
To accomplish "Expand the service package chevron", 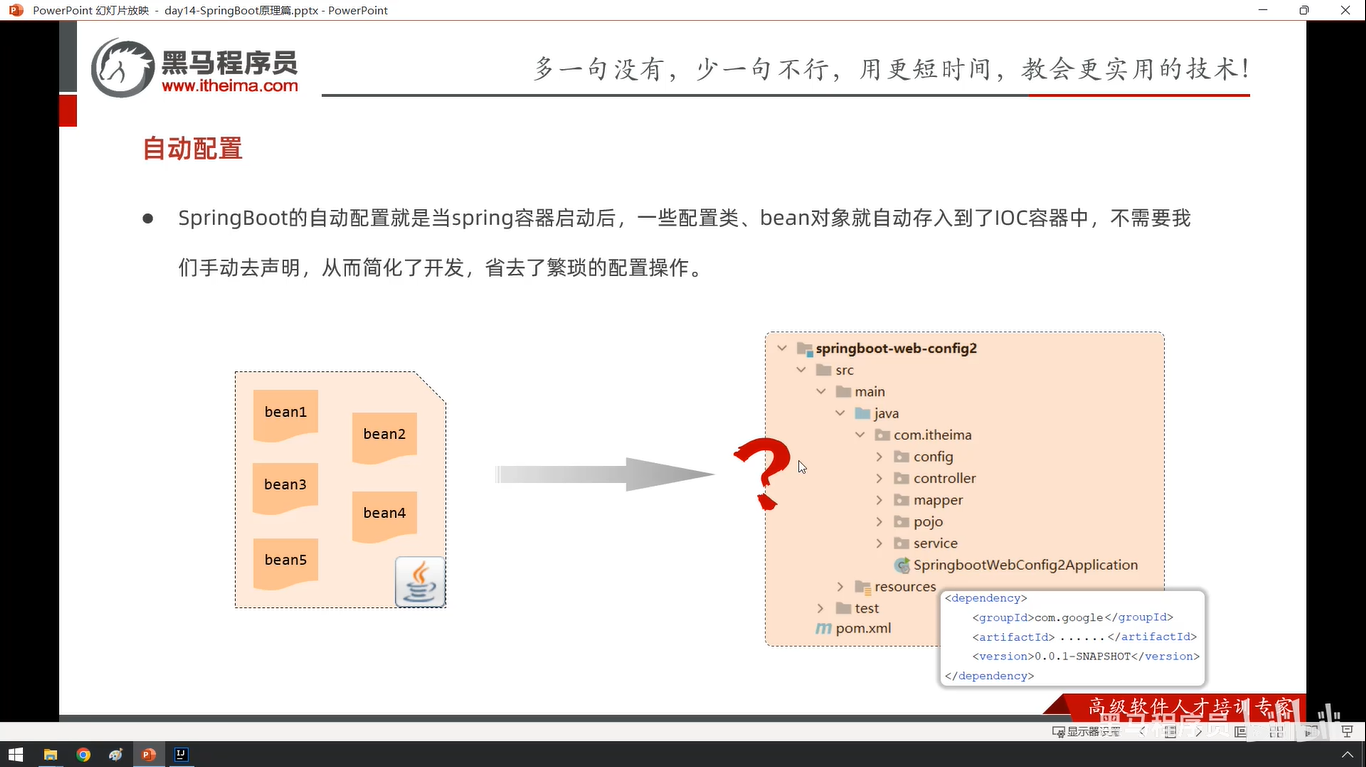I will pos(879,543).
